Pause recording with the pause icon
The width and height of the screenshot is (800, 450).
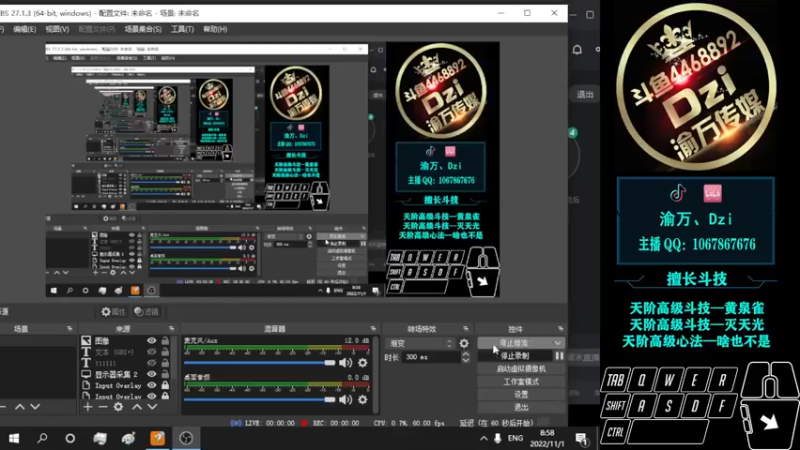(x=559, y=356)
